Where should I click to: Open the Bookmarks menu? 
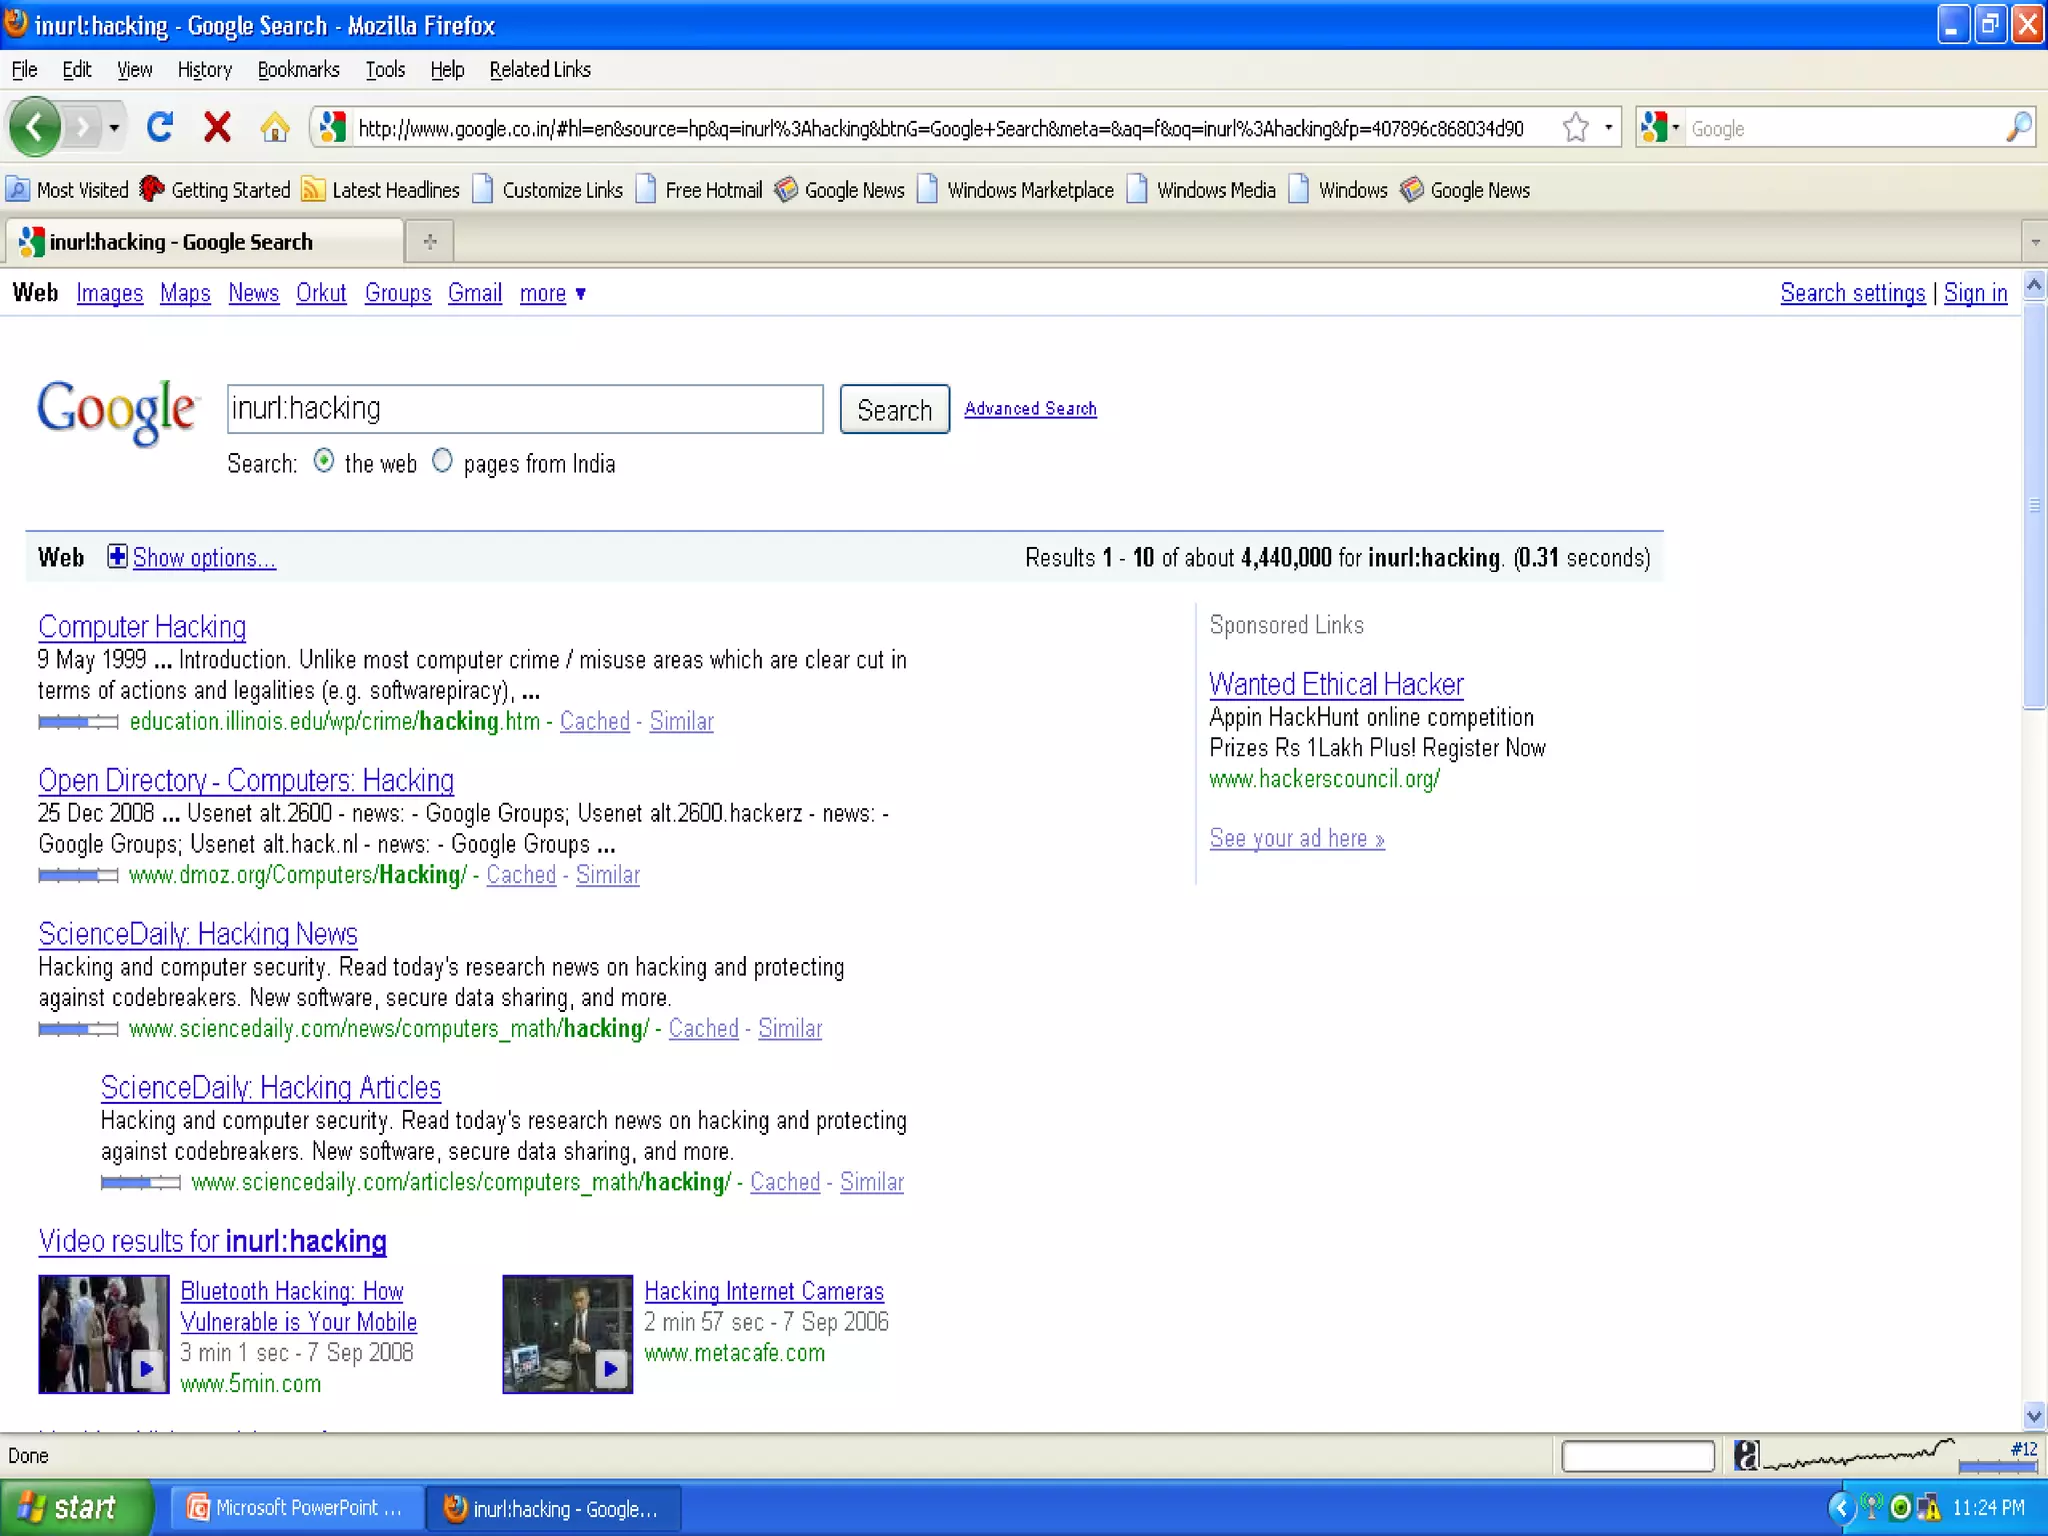pyautogui.click(x=298, y=70)
